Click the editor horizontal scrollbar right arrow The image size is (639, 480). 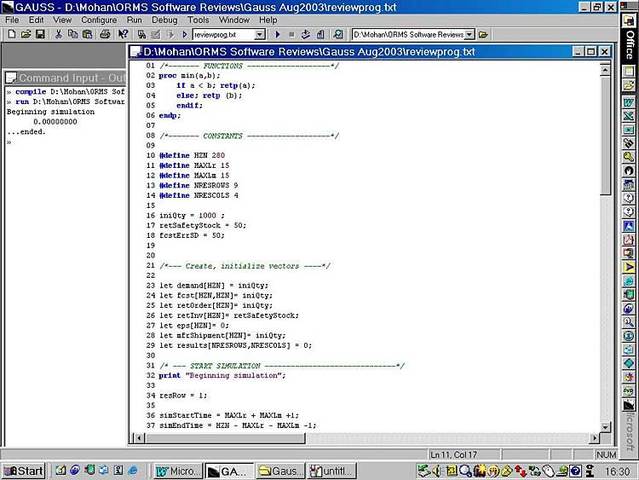(595, 438)
